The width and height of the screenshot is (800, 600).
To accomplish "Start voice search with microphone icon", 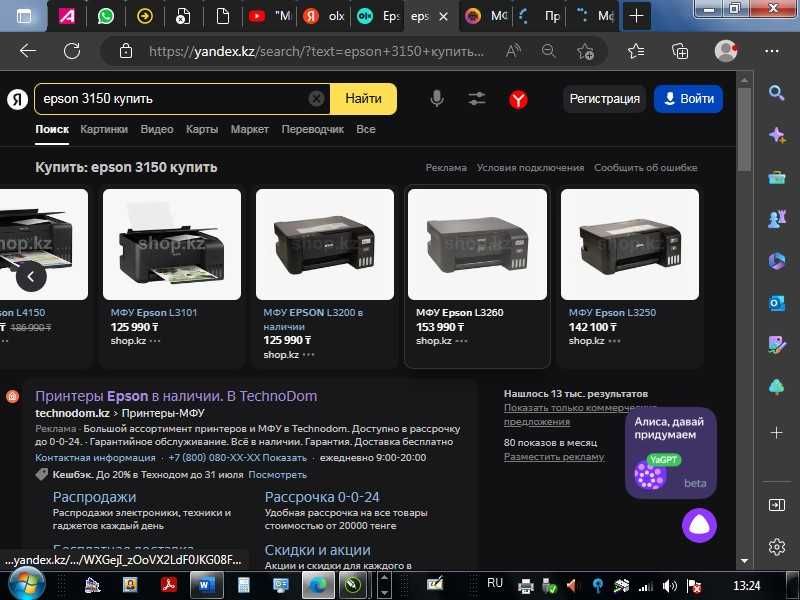I will (x=437, y=98).
